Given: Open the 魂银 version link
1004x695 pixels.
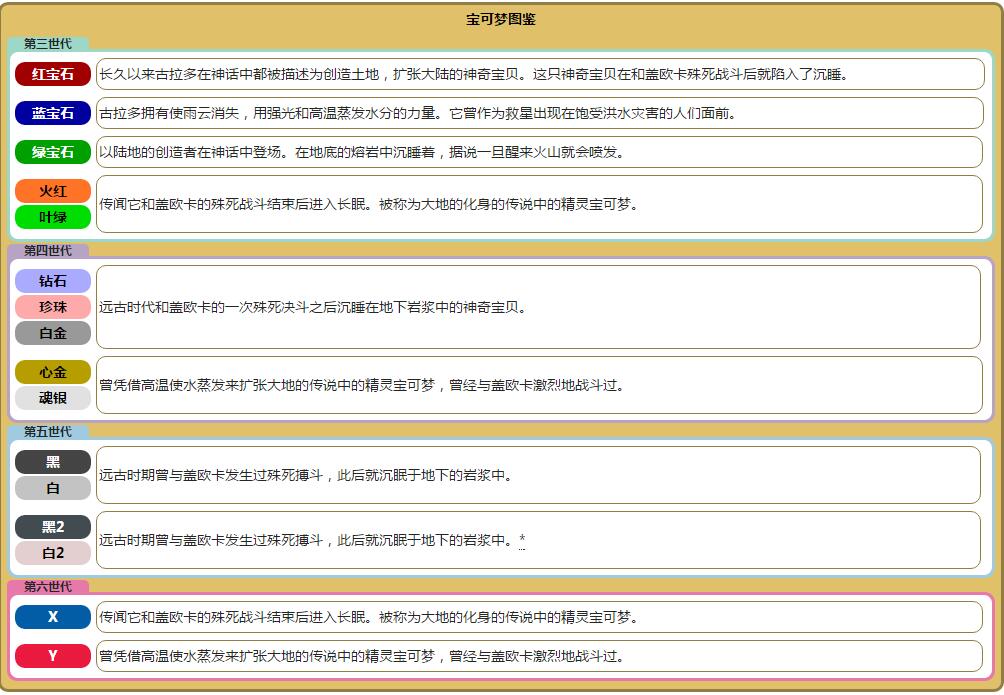Looking at the screenshot, I should coord(53,398).
